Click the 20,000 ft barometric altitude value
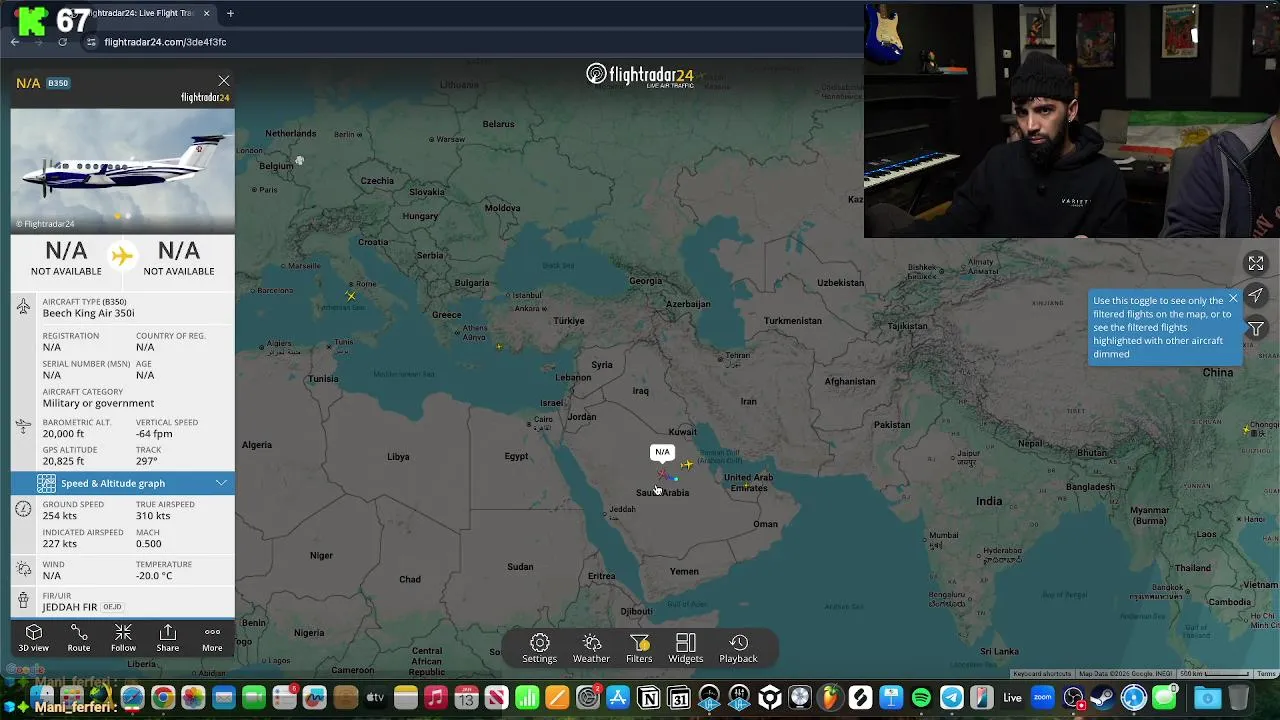 click(63, 433)
